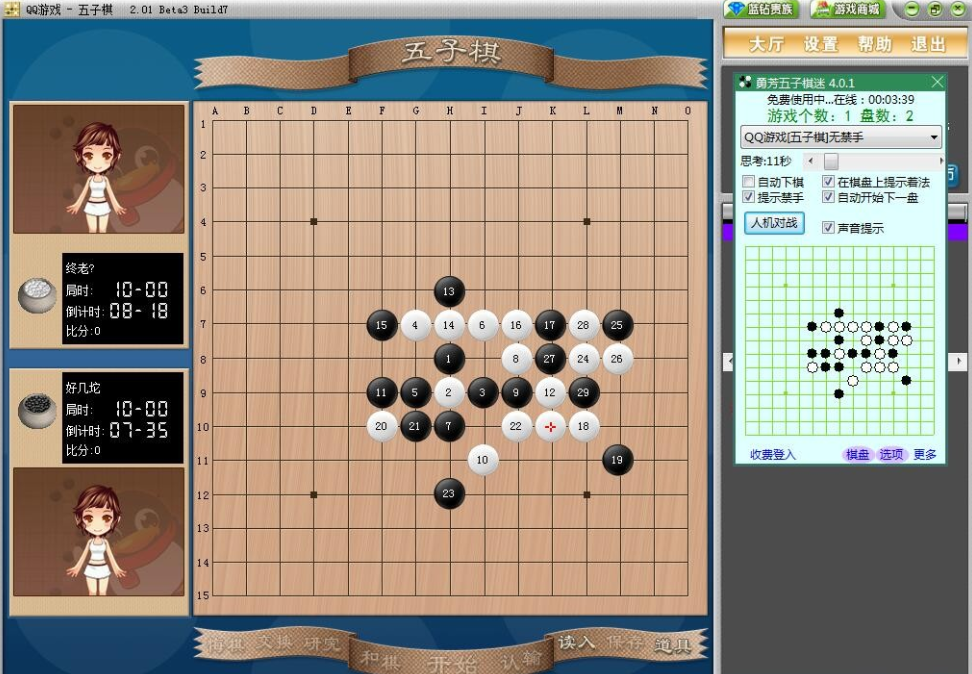Click the 读入 button on bottom ribbon
The width and height of the screenshot is (972, 674).
(577, 642)
